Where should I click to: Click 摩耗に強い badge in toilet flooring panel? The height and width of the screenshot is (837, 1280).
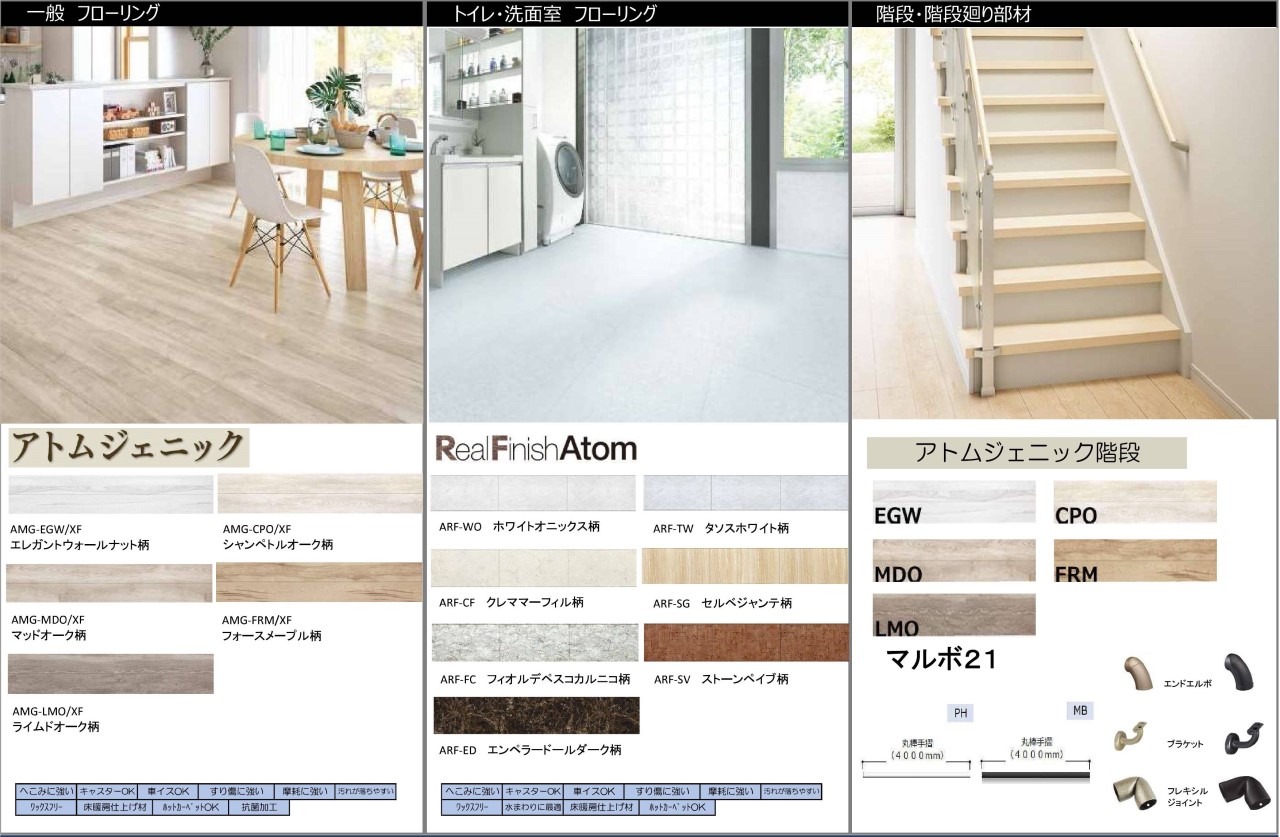tap(730, 791)
